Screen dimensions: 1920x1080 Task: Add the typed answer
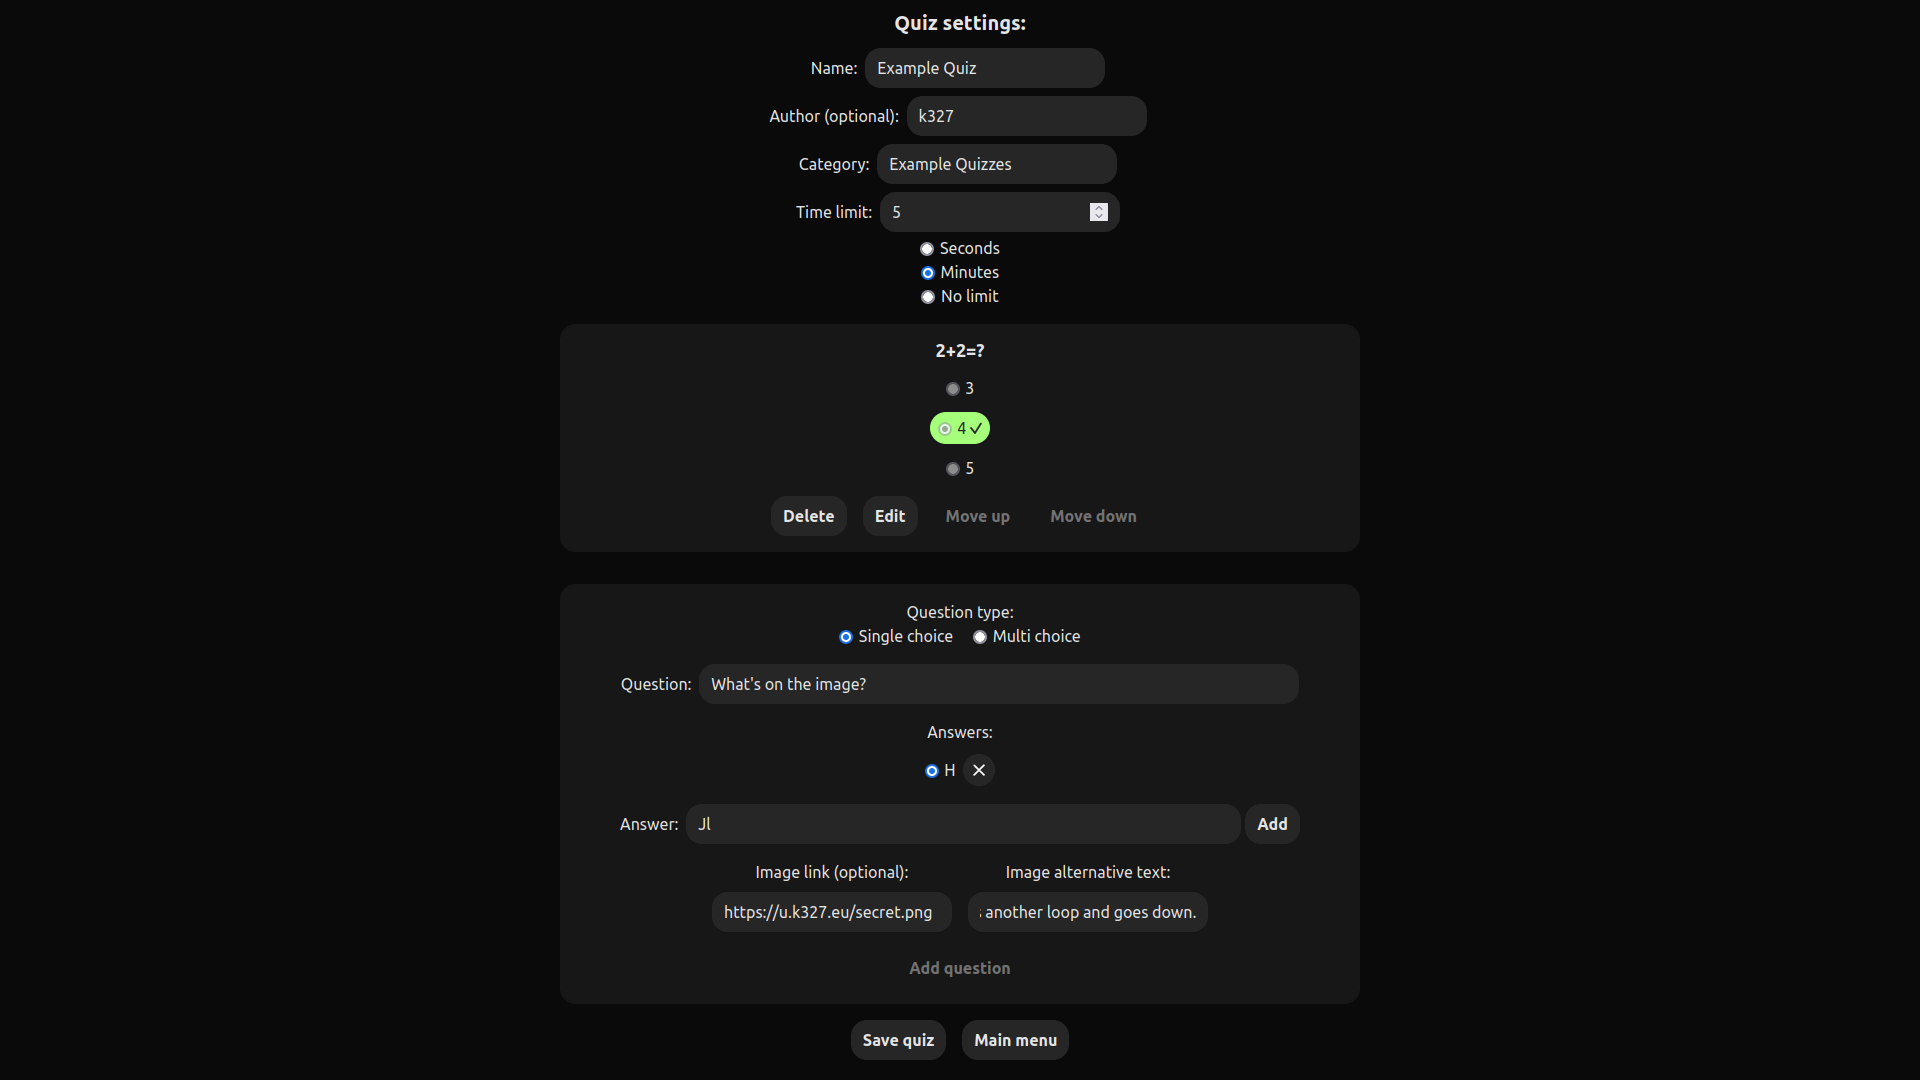pos(1271,824)
